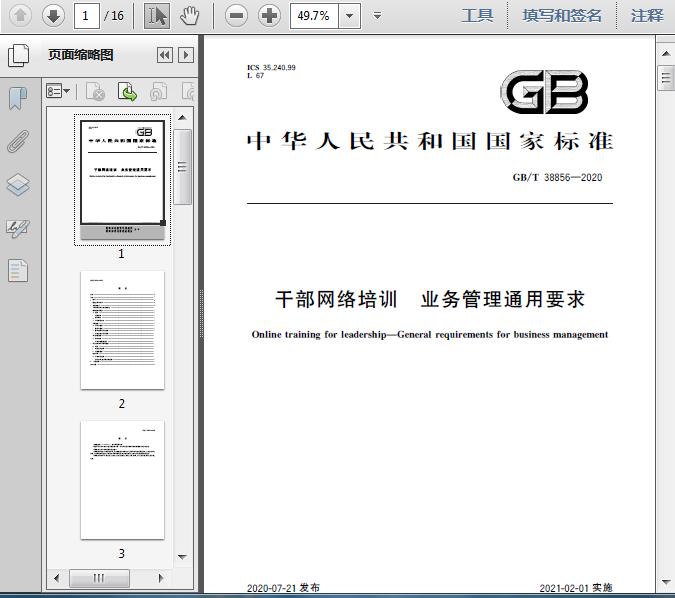Open the Signatures panel in the sidebar
The height and width of the screenshot is (598, 675).
18,227
